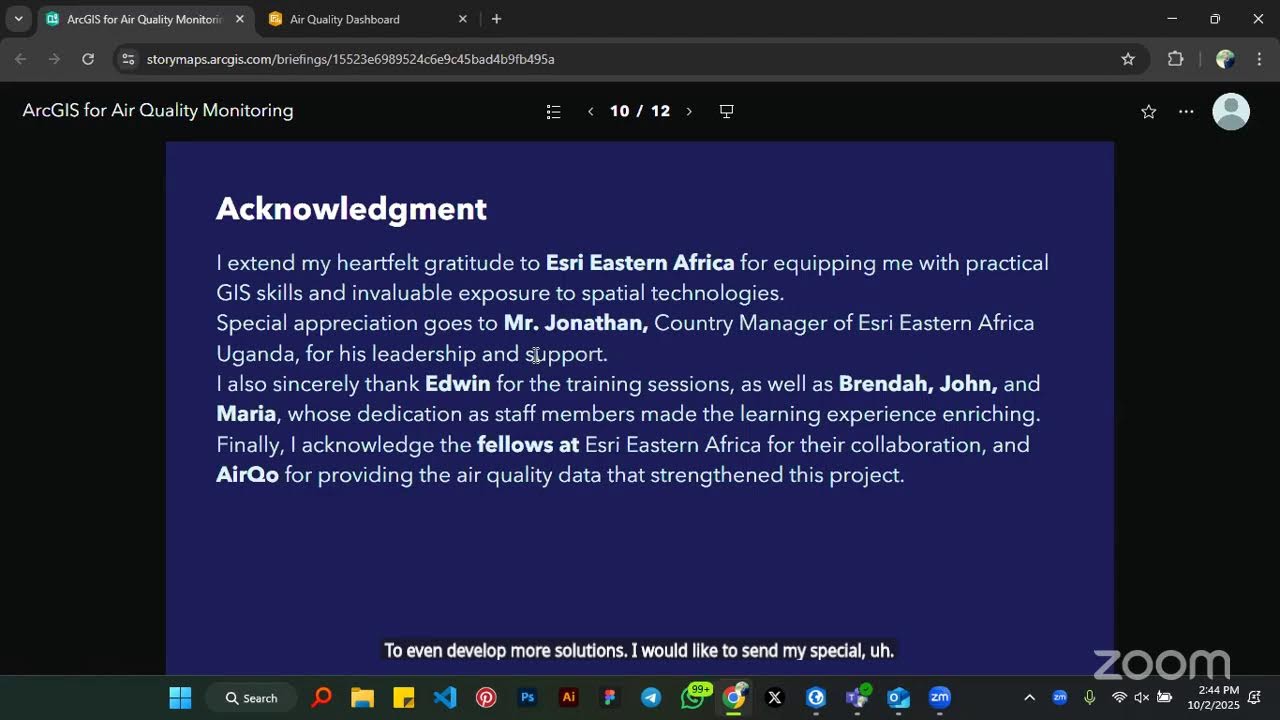
Task: Bookmark this page with Chrome's star icon
Action: pyautogui.click(x=1128, y=59)
